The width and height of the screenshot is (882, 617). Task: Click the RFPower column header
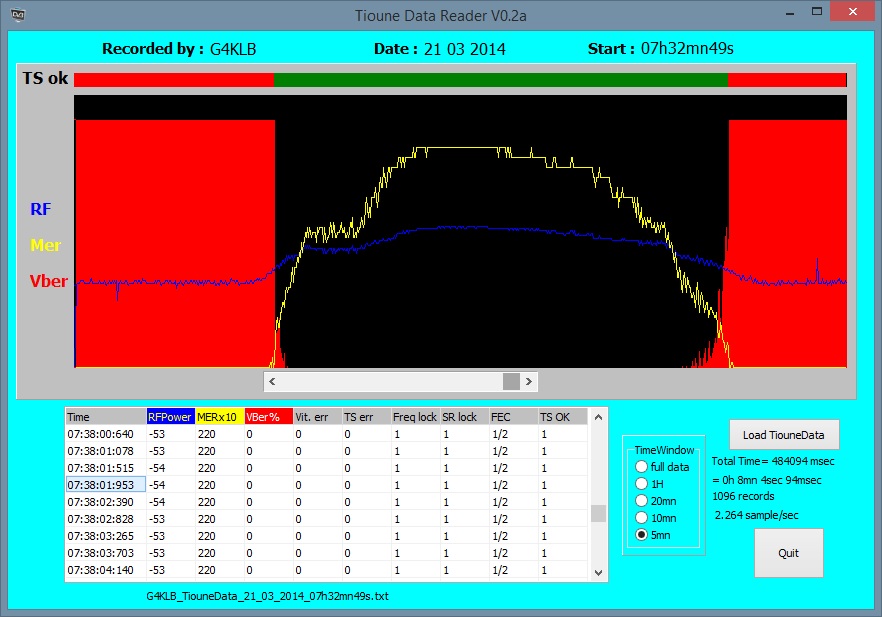[170, 417]
